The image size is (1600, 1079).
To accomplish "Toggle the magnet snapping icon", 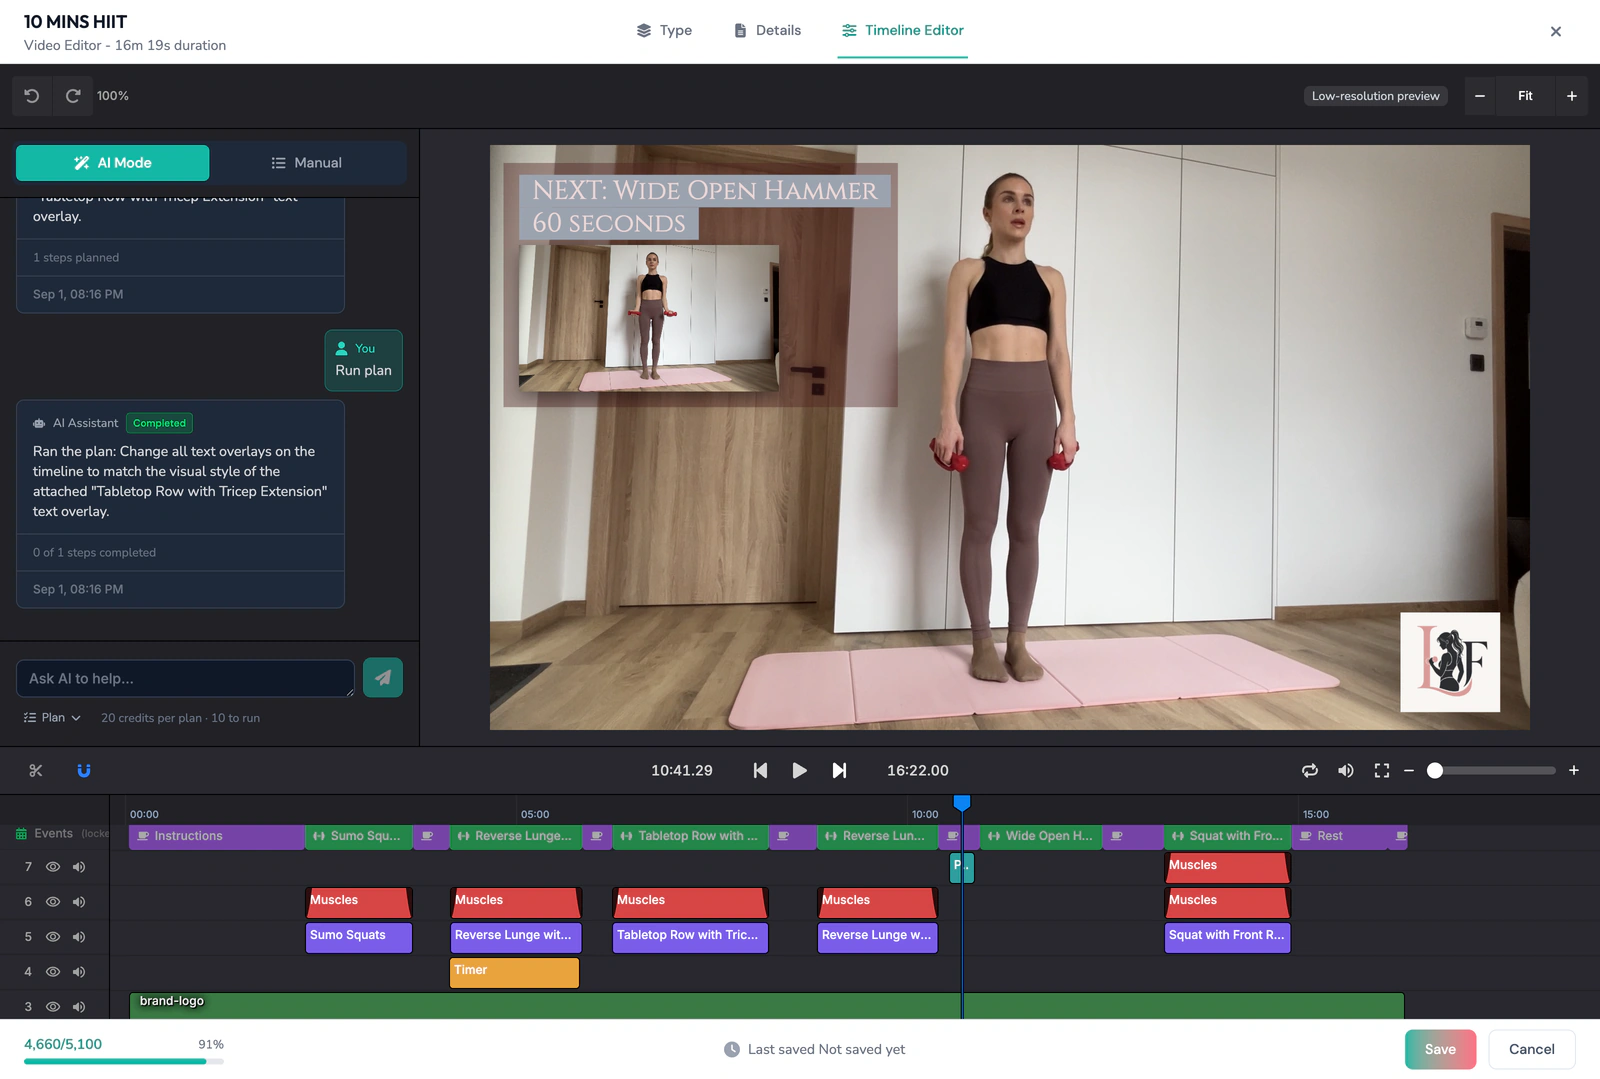I will [84, 770].
